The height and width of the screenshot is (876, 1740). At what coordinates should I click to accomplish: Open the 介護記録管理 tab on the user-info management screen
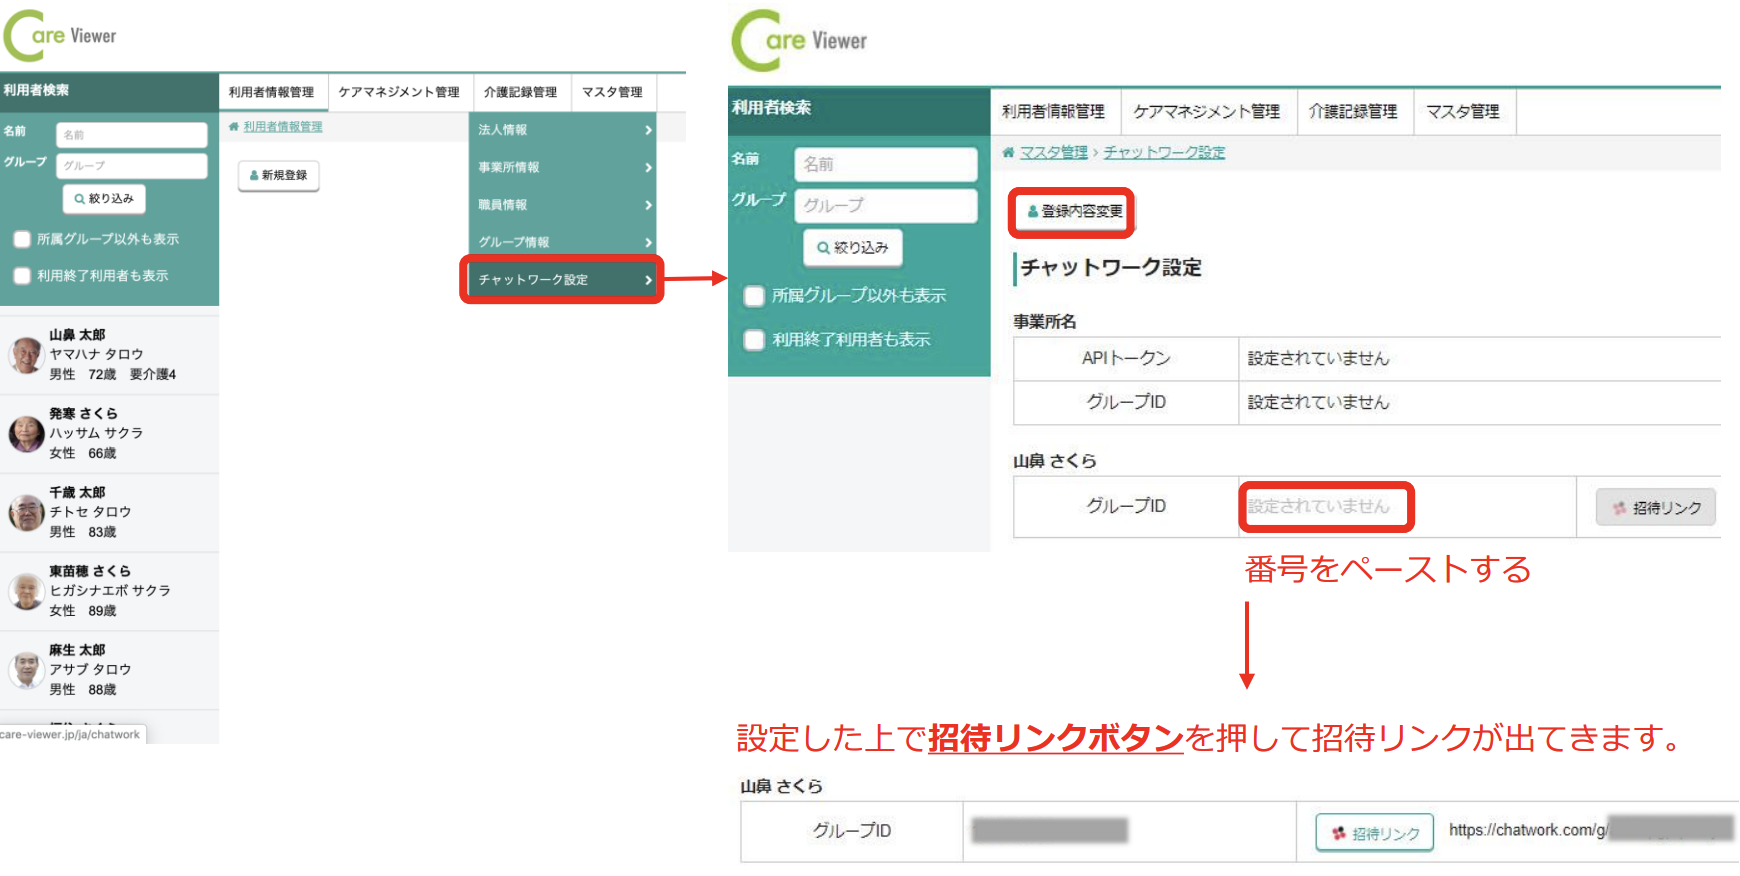tap(521, 92)
